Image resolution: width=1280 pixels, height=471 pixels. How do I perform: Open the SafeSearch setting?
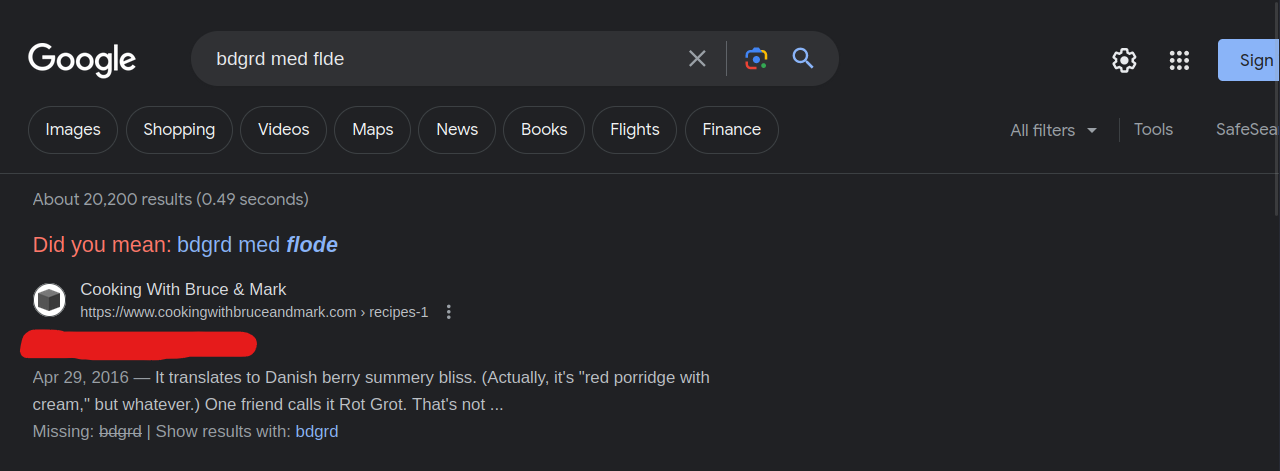(1247, 129)
